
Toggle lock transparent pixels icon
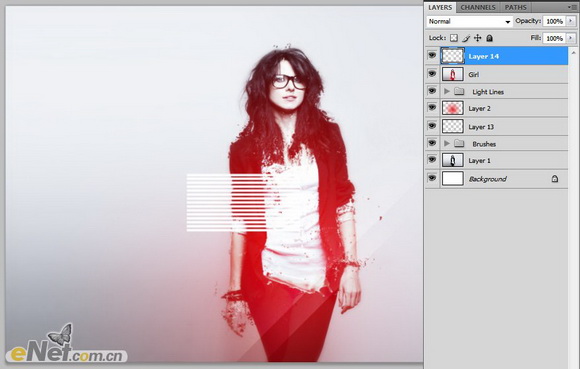(454, 38)
